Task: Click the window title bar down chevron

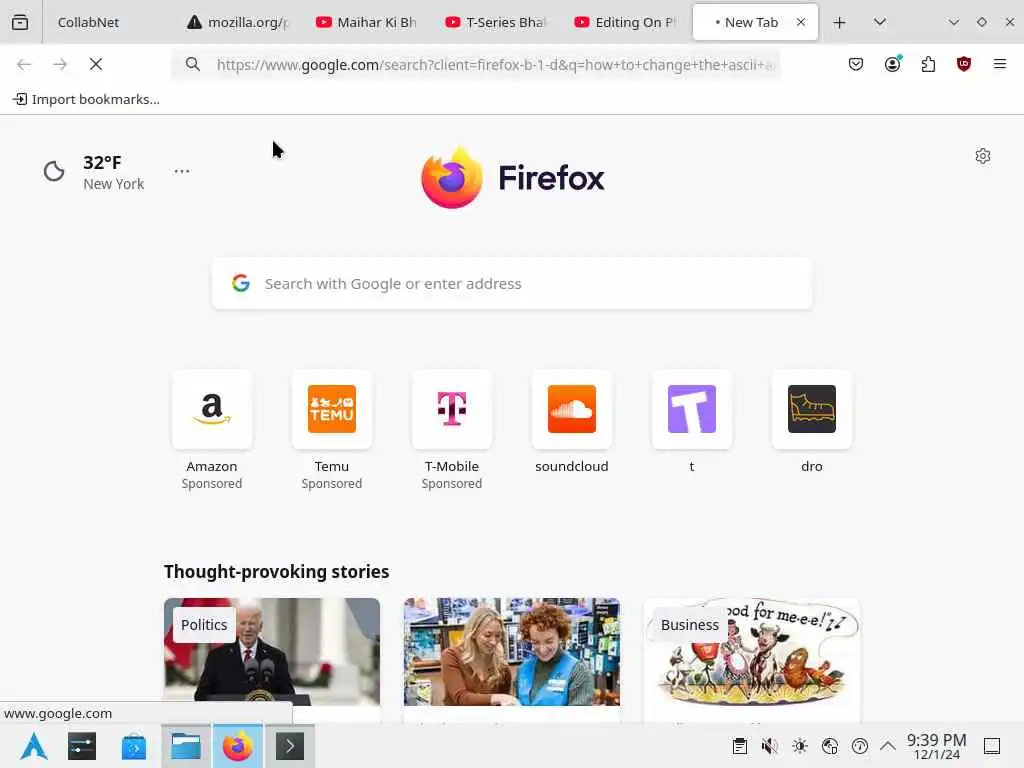Action: pyautogui.click(x=953, y=22)
